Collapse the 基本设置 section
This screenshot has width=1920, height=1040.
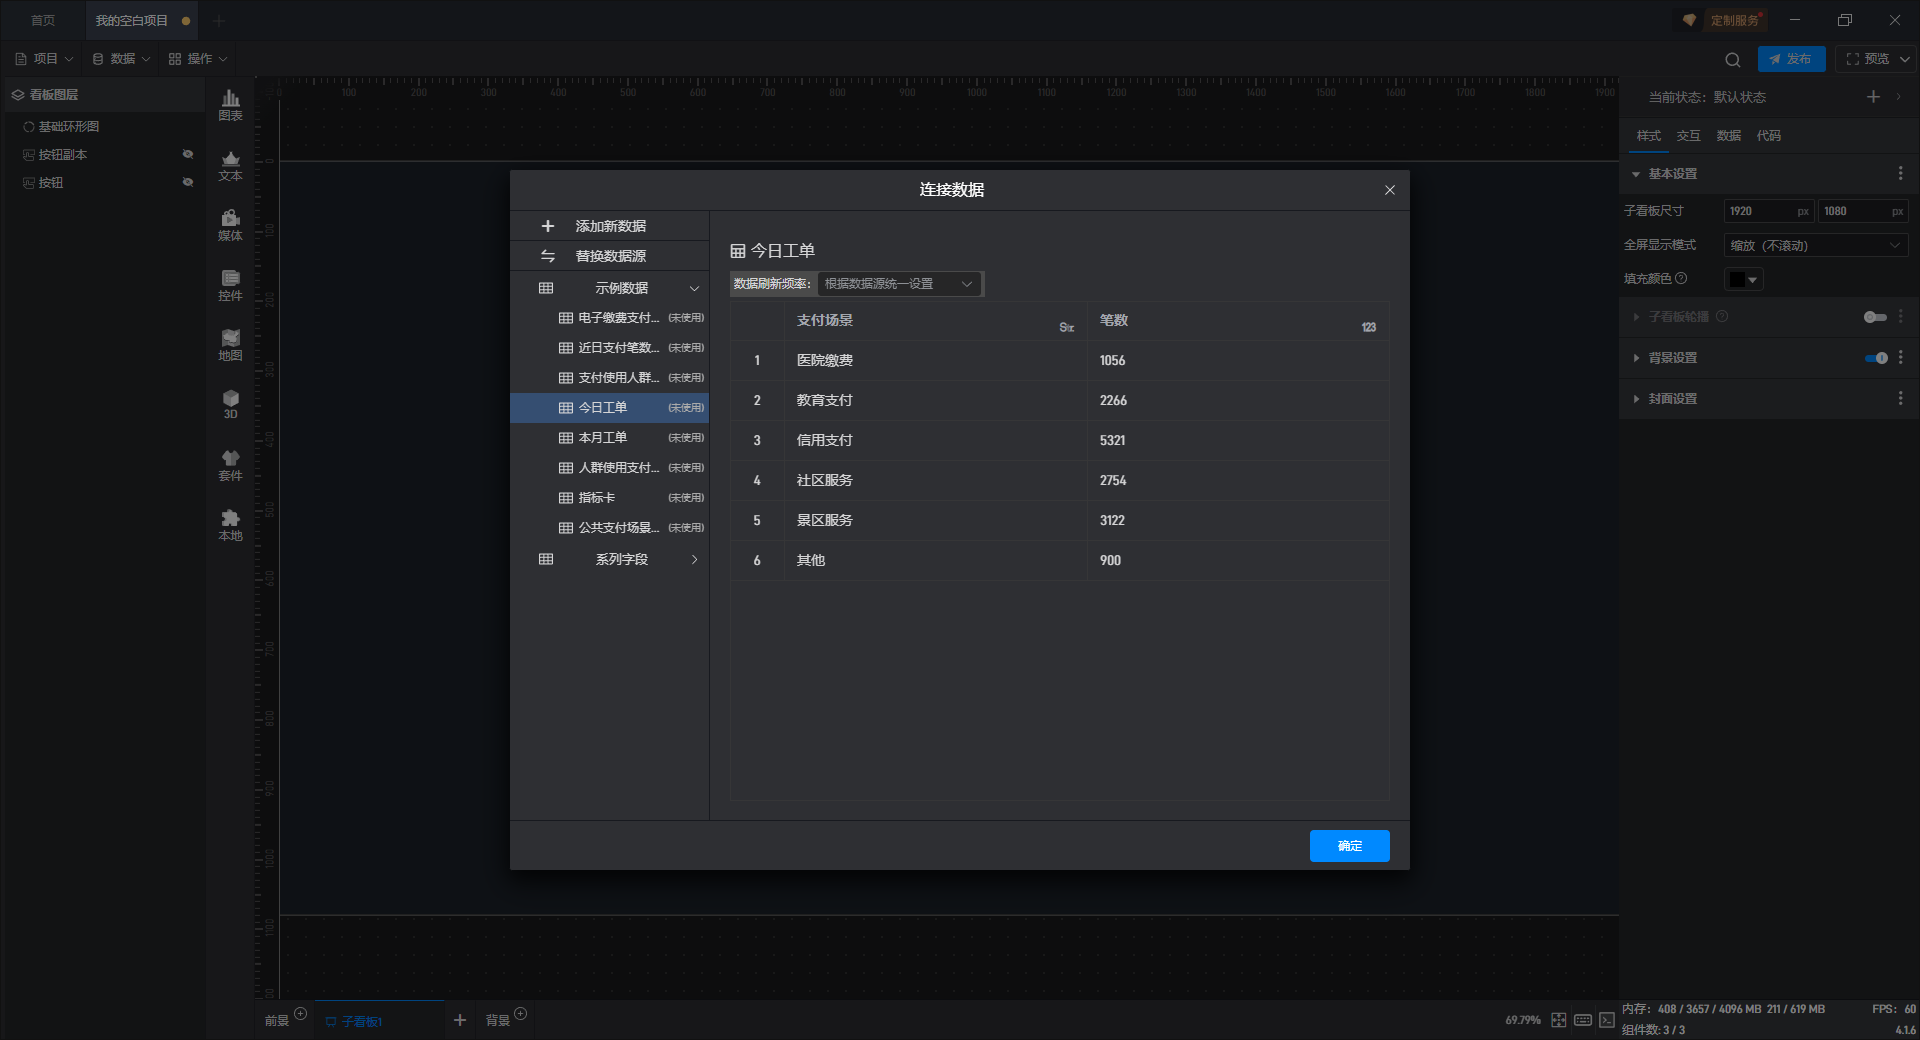click(1636, 174)
